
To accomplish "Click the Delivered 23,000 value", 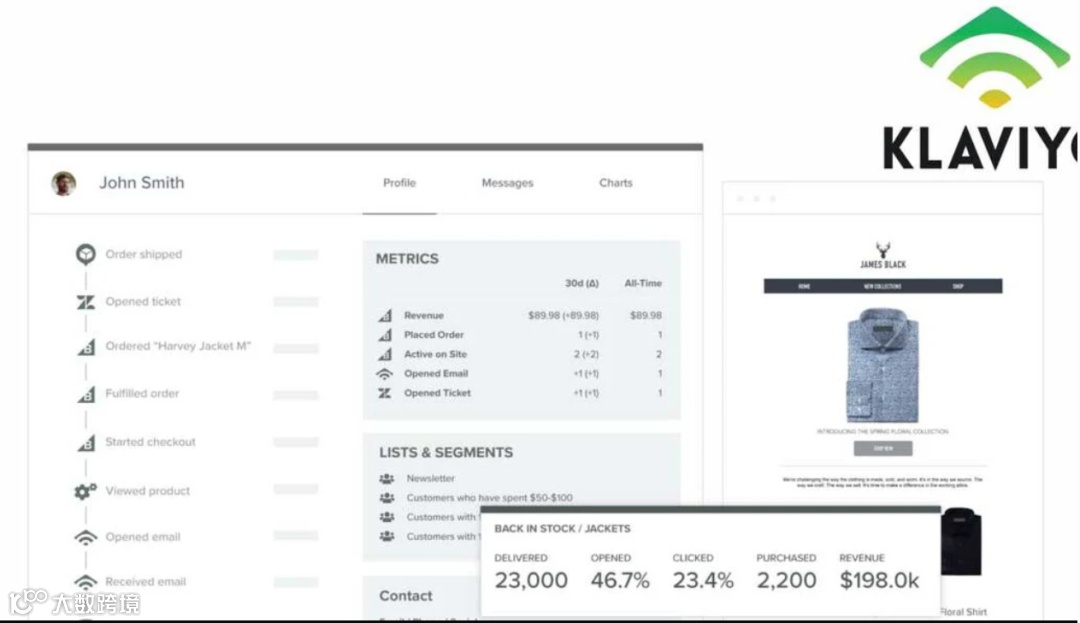I will point(531,580).
